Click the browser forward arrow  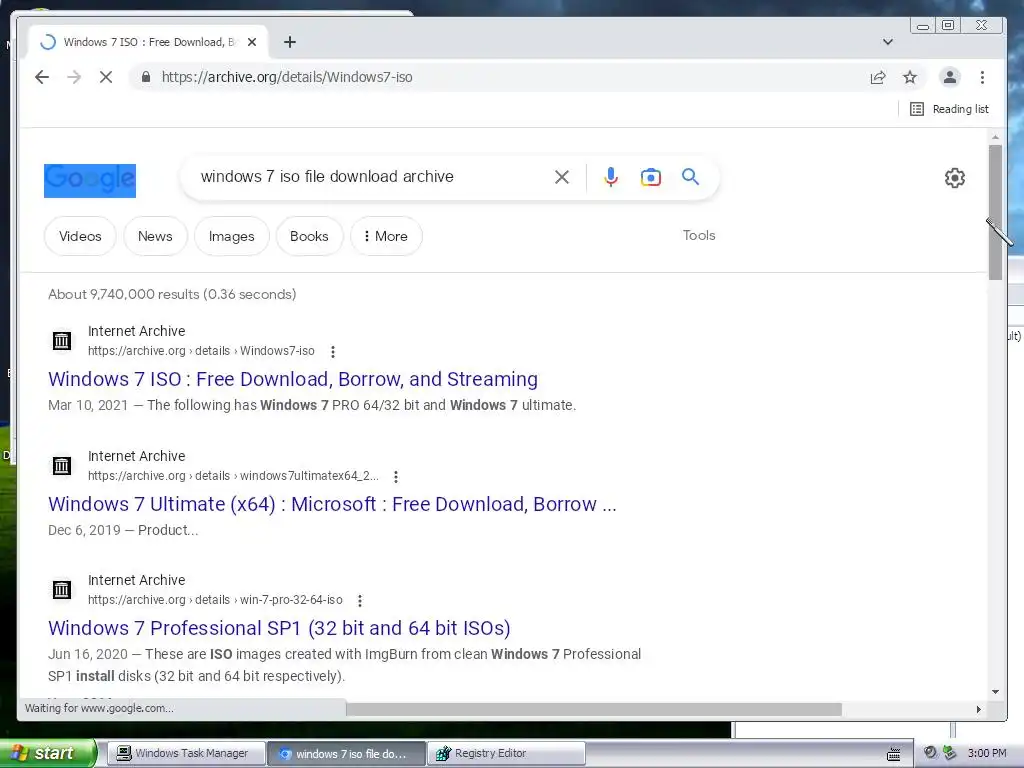tap(74, 77)
